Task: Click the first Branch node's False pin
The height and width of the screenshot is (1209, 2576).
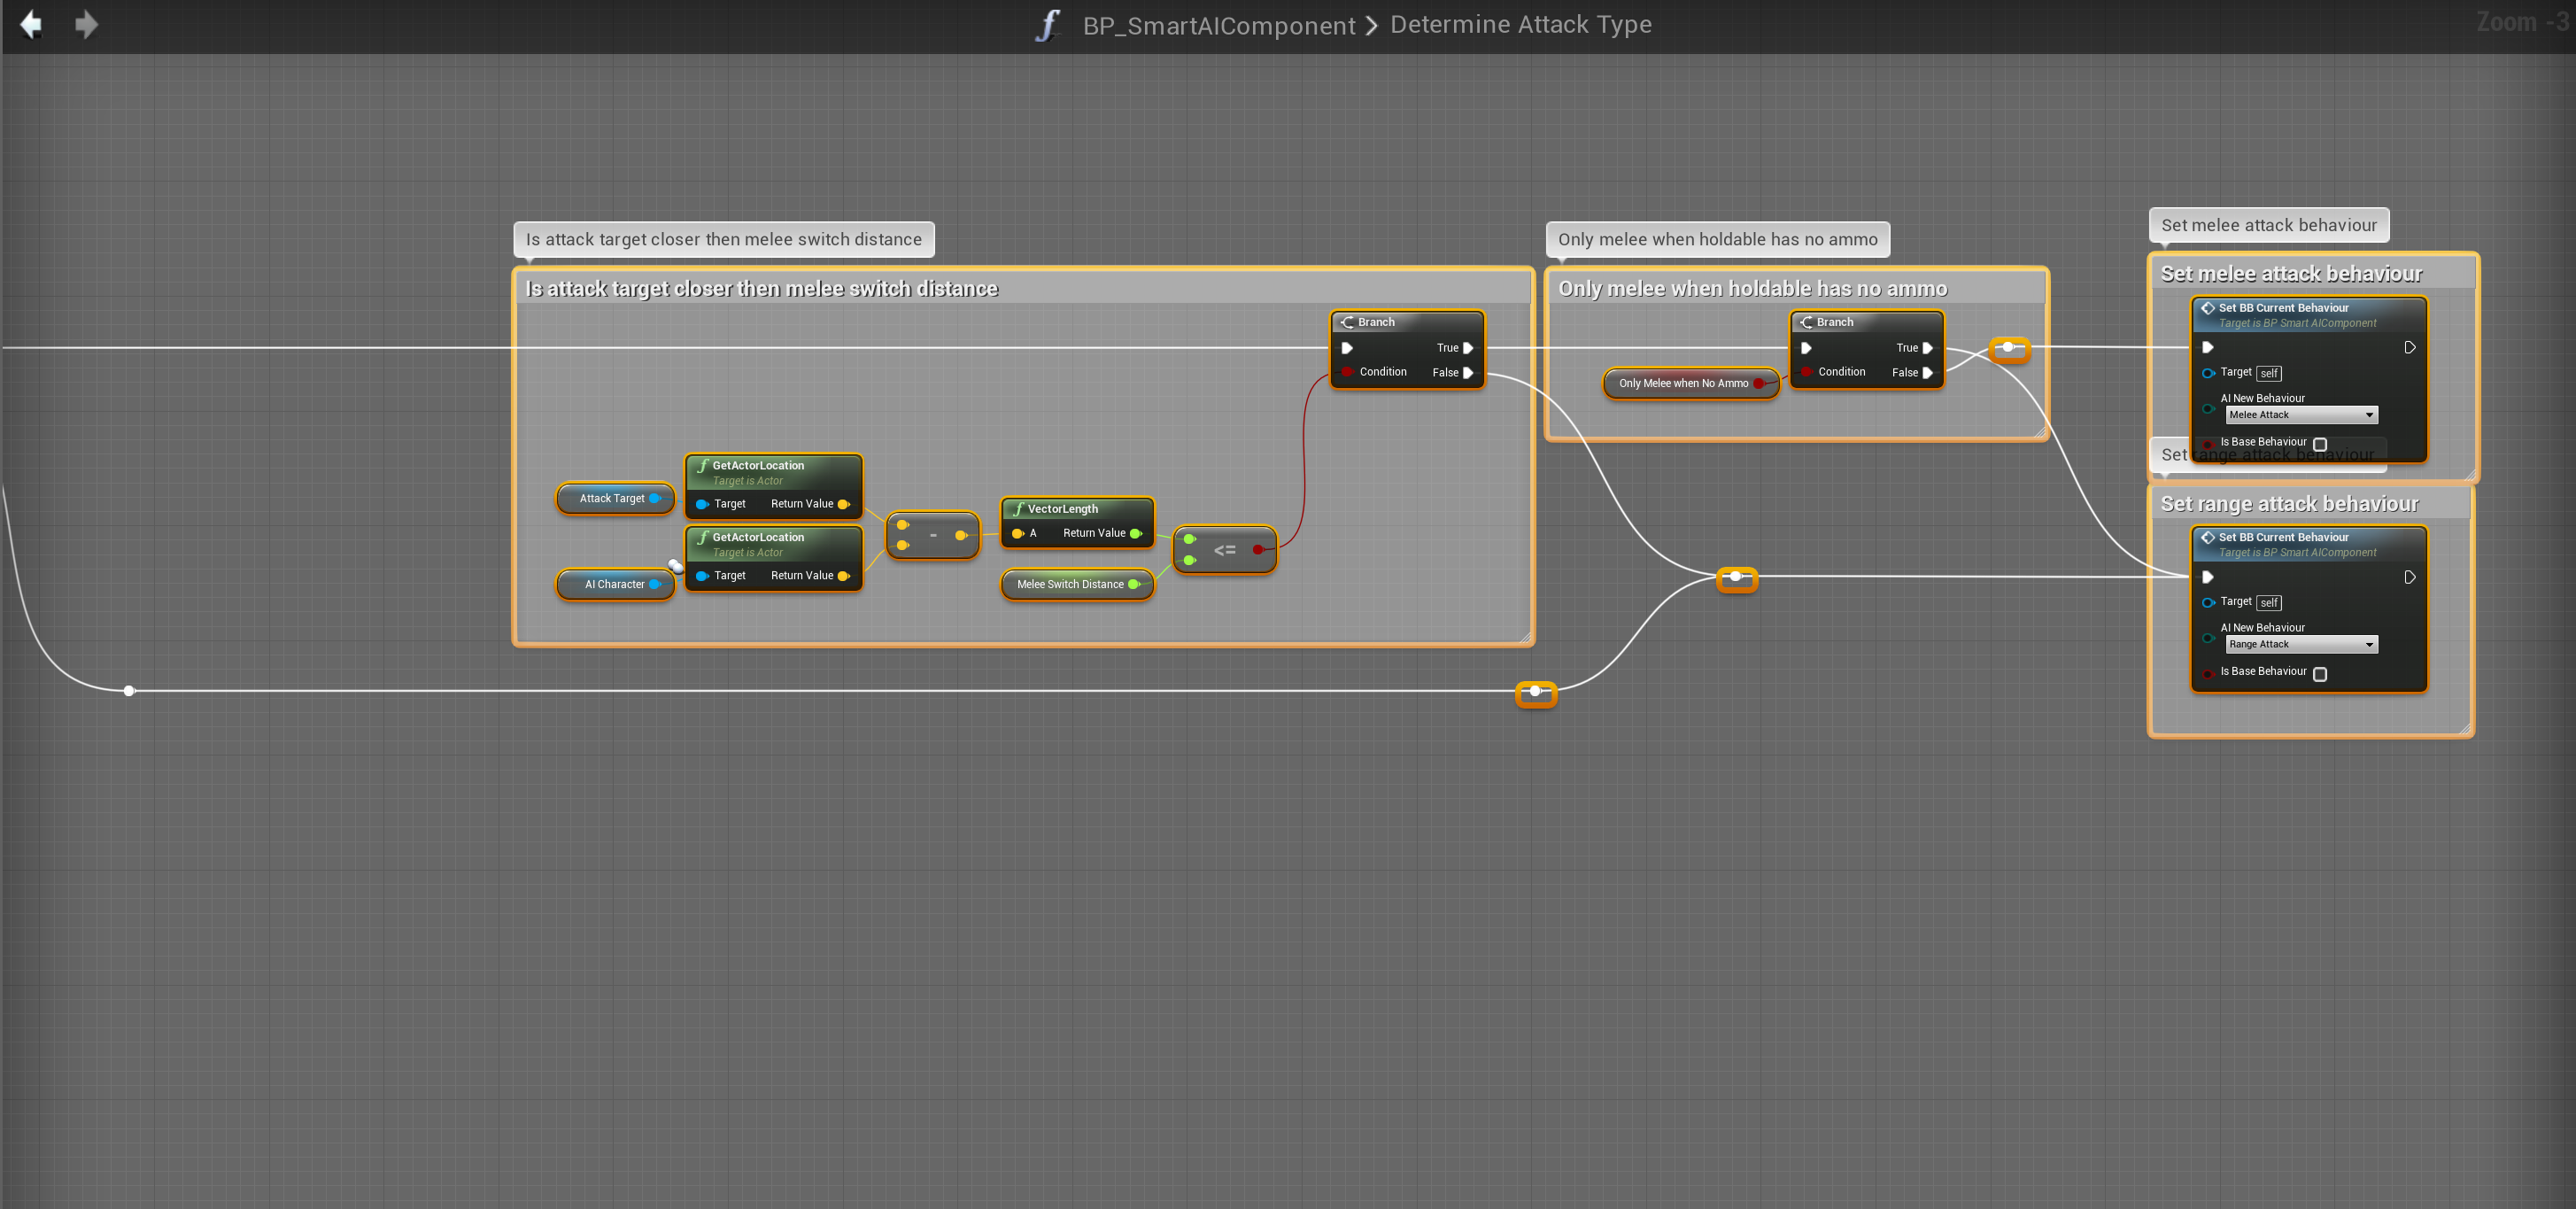Action: (1468, 373)
